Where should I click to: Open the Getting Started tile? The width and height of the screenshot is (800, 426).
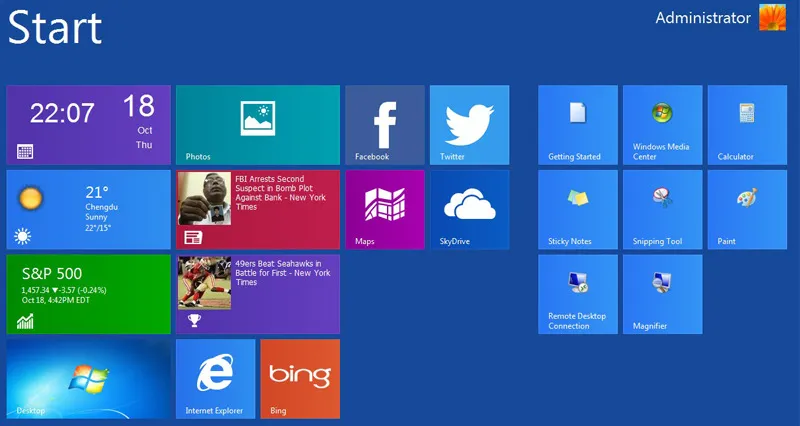tap(577, 124)
